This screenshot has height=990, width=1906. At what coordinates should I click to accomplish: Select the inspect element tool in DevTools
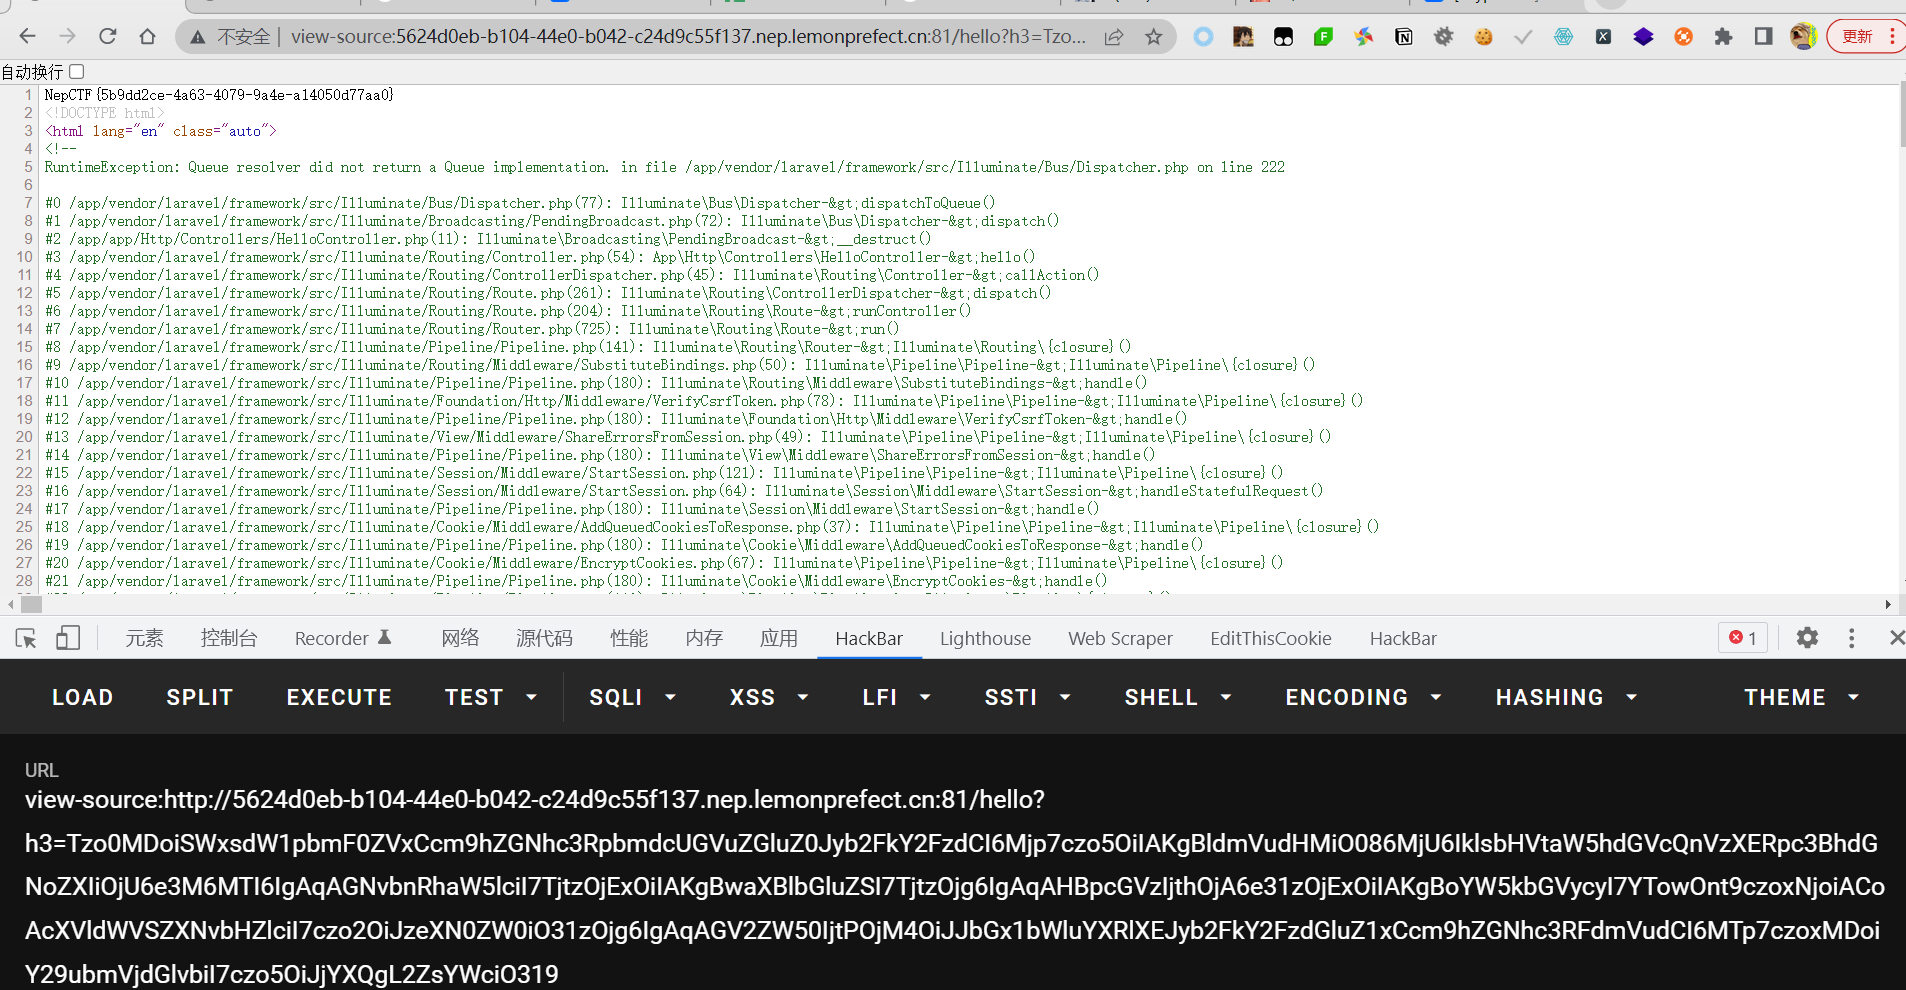pos(25,637)
